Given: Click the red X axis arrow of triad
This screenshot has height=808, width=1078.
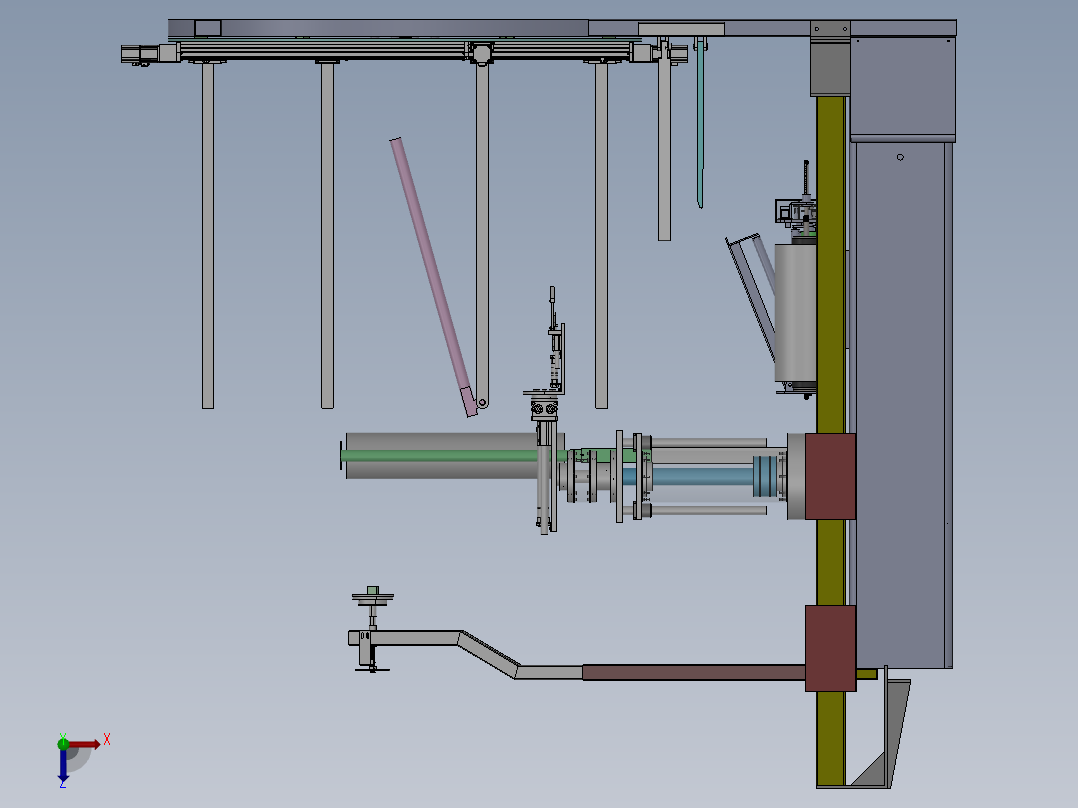Looking at the screenshot, I should coord(84,744).
